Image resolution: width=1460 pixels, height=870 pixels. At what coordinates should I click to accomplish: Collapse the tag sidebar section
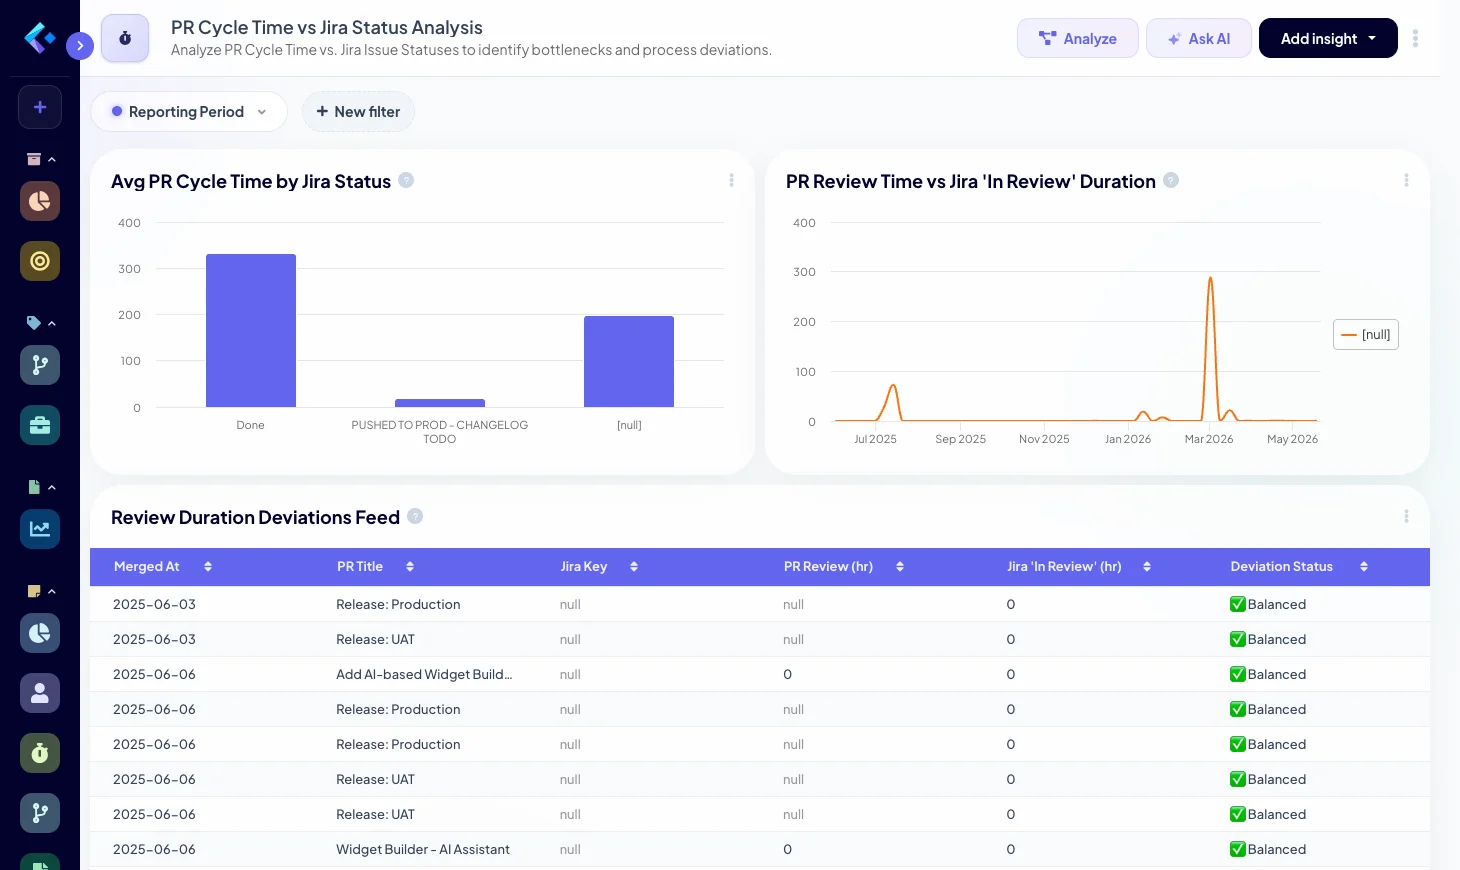(x=40, y=323)
